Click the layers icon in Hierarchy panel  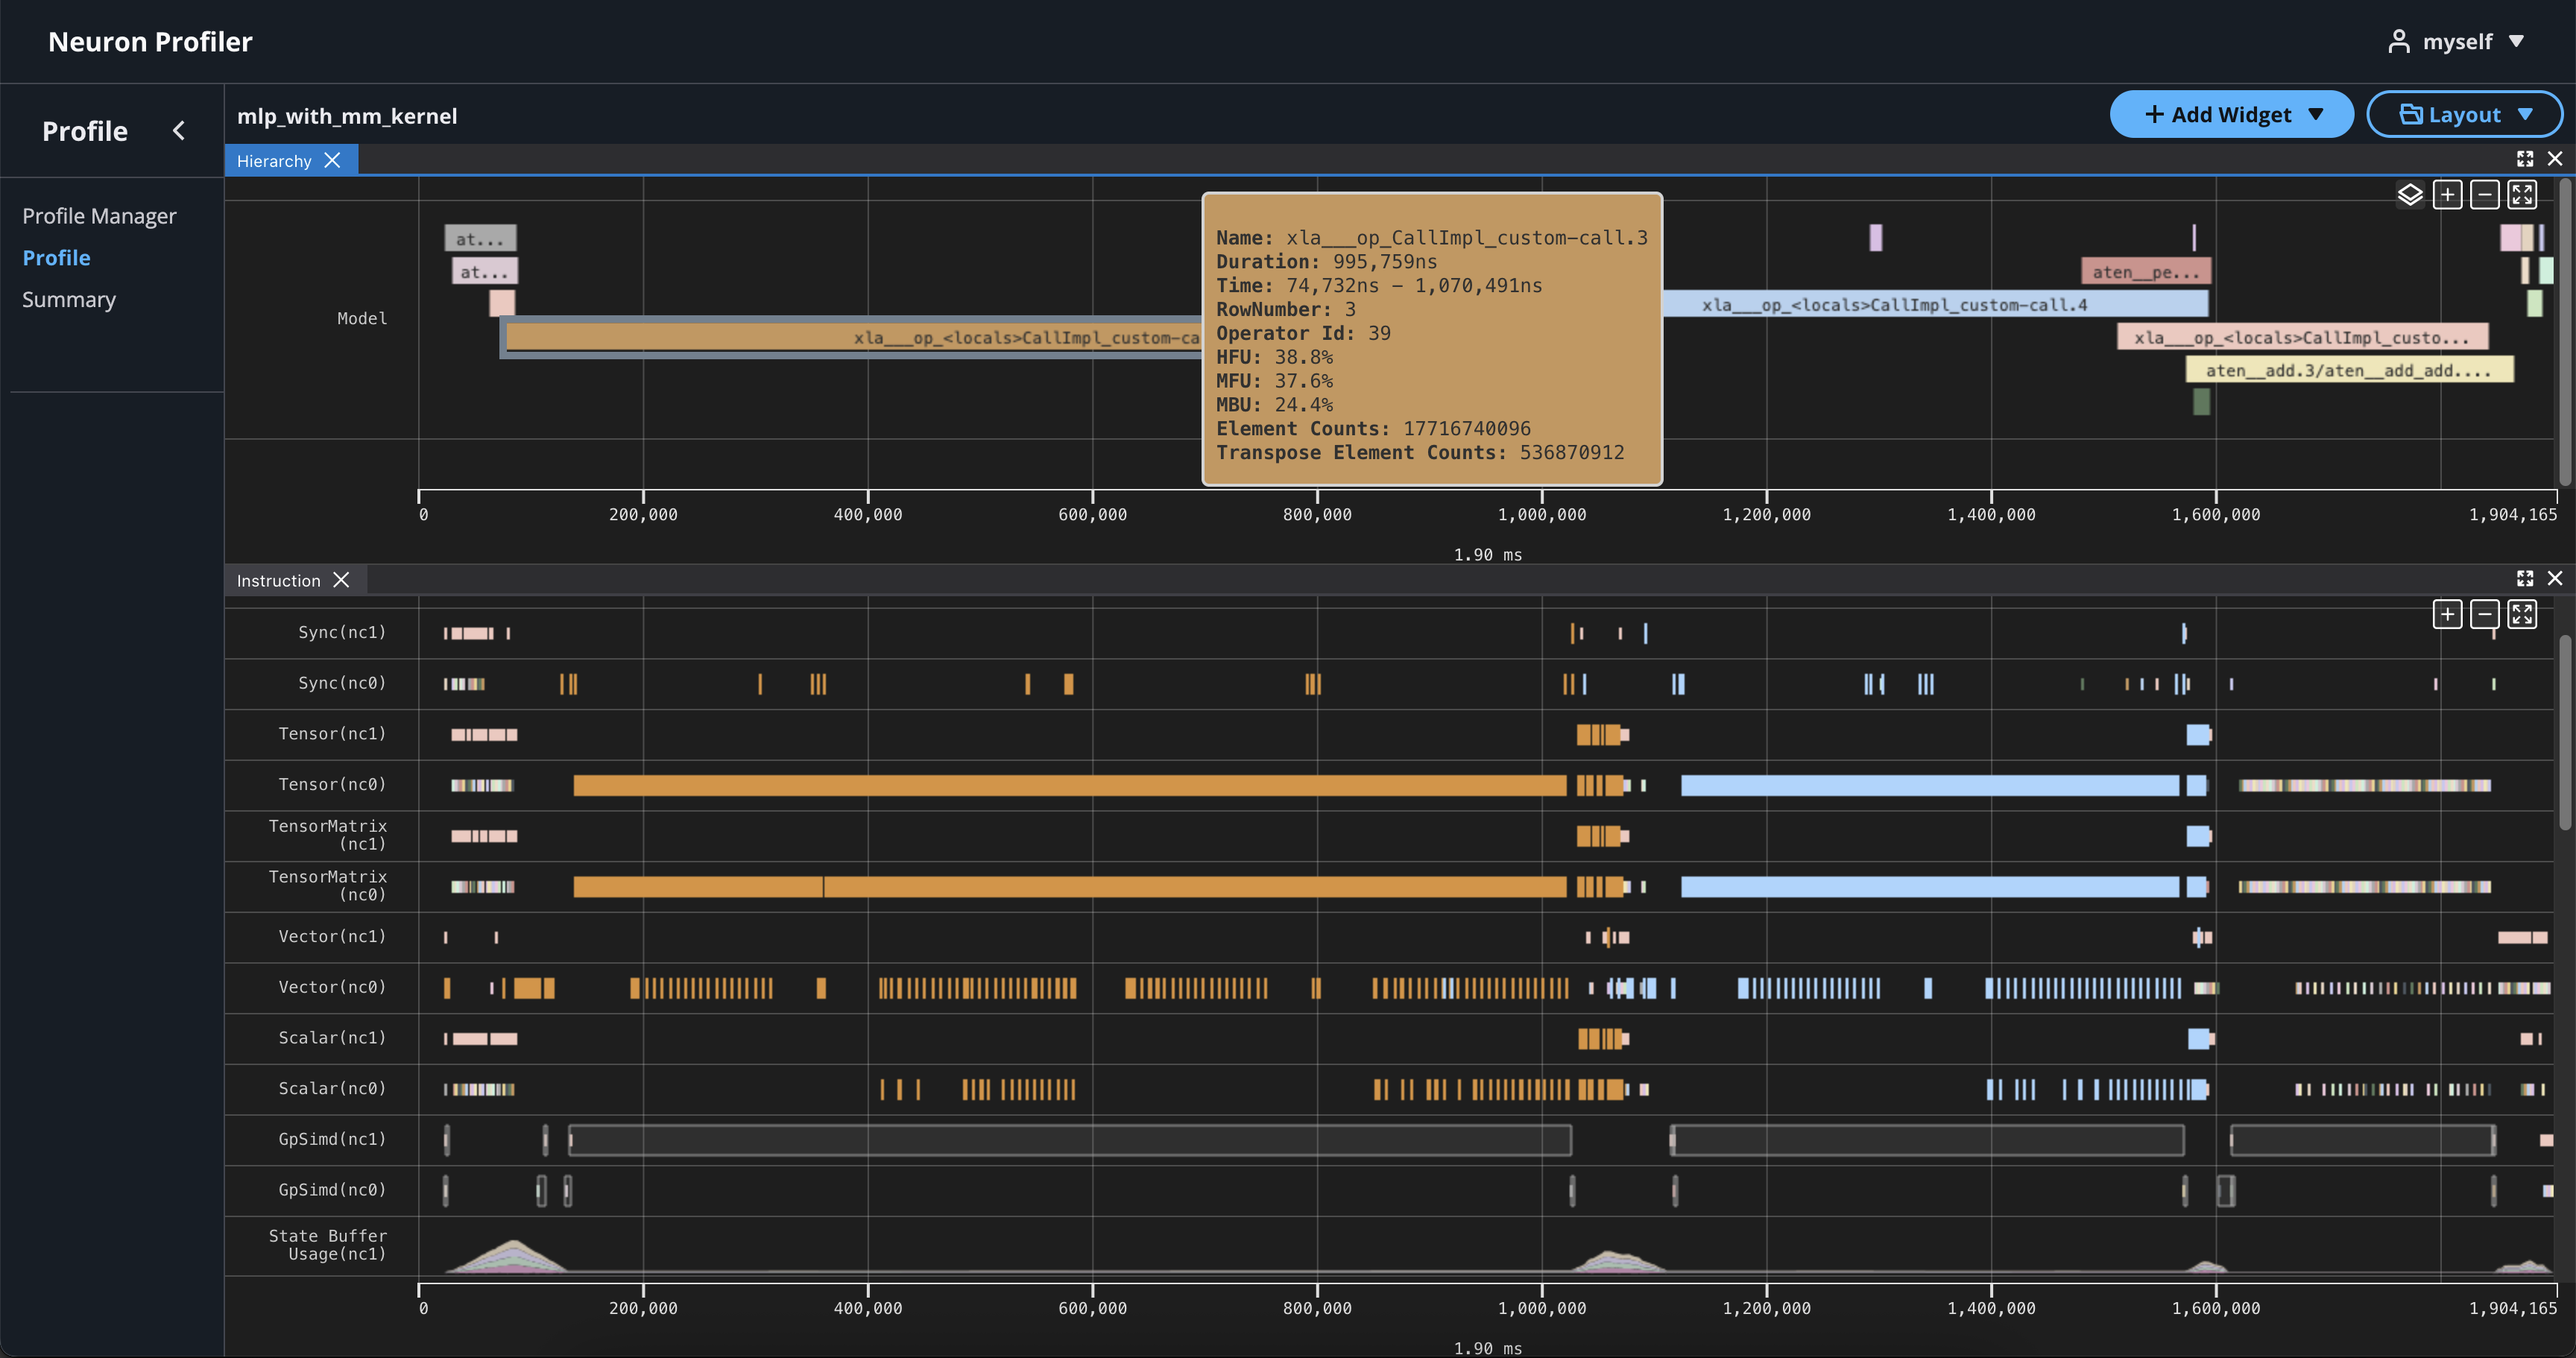(x=2409, y=195)
